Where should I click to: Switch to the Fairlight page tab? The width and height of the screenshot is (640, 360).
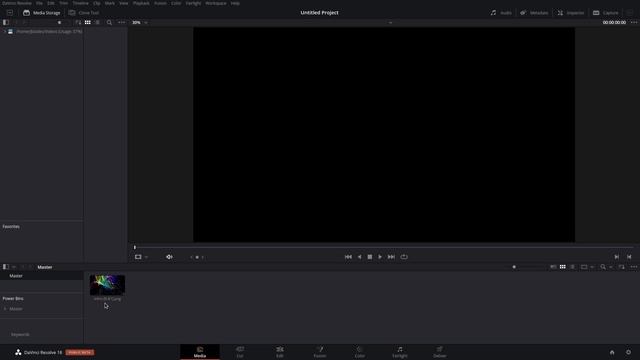(400, 352)
